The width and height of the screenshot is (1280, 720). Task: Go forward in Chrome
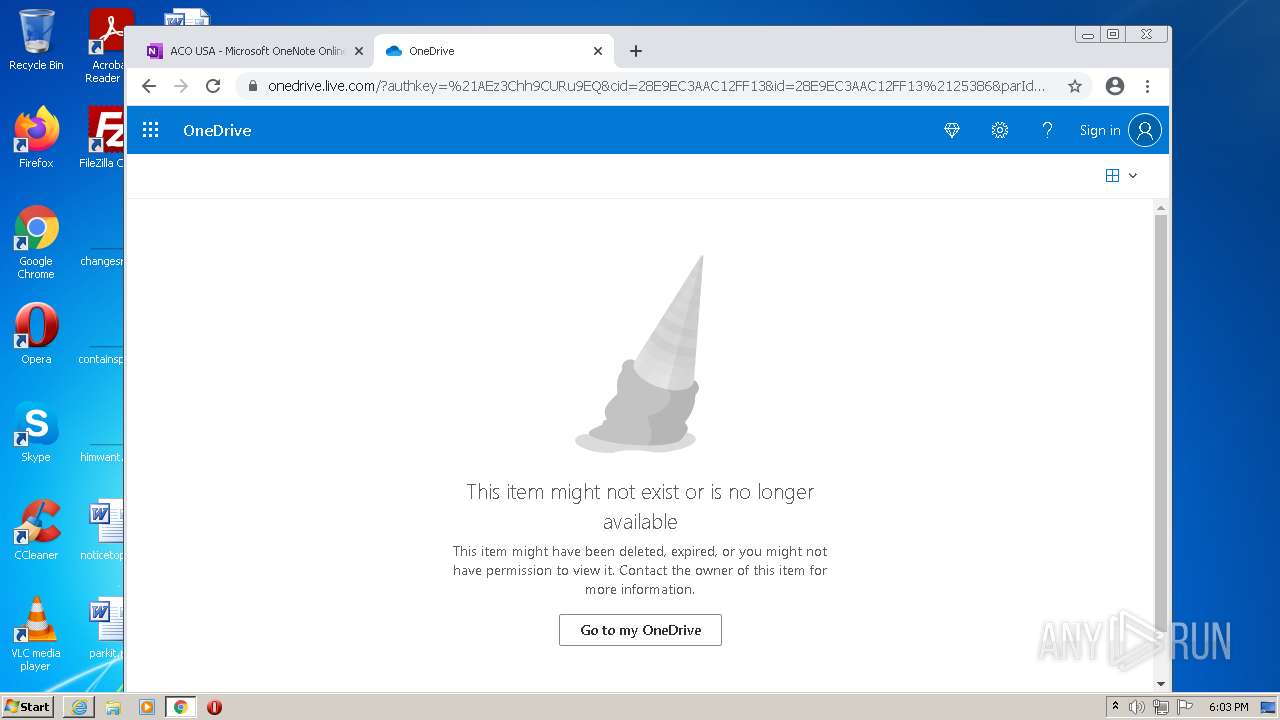[x=181, y=86]
